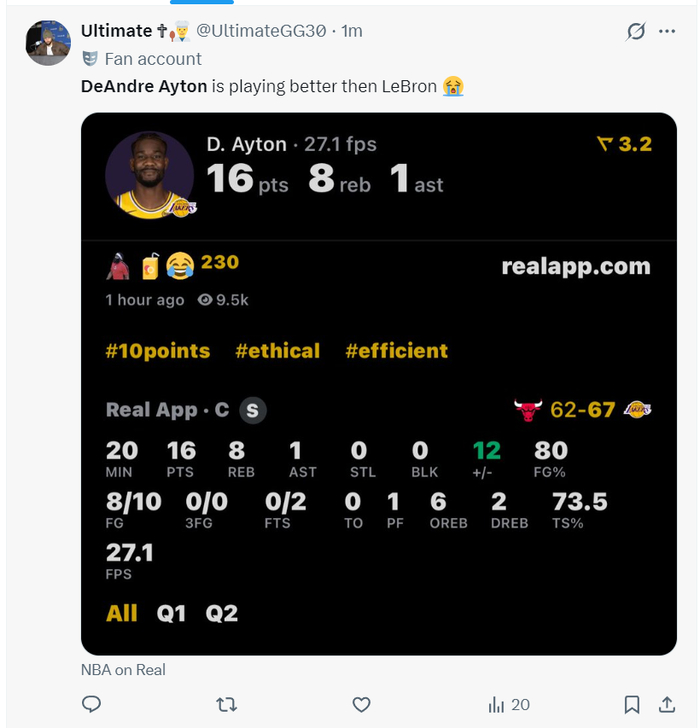Switch to the Q2 stats tab
This screenshot has height=728, width=700.
[222, 613]
